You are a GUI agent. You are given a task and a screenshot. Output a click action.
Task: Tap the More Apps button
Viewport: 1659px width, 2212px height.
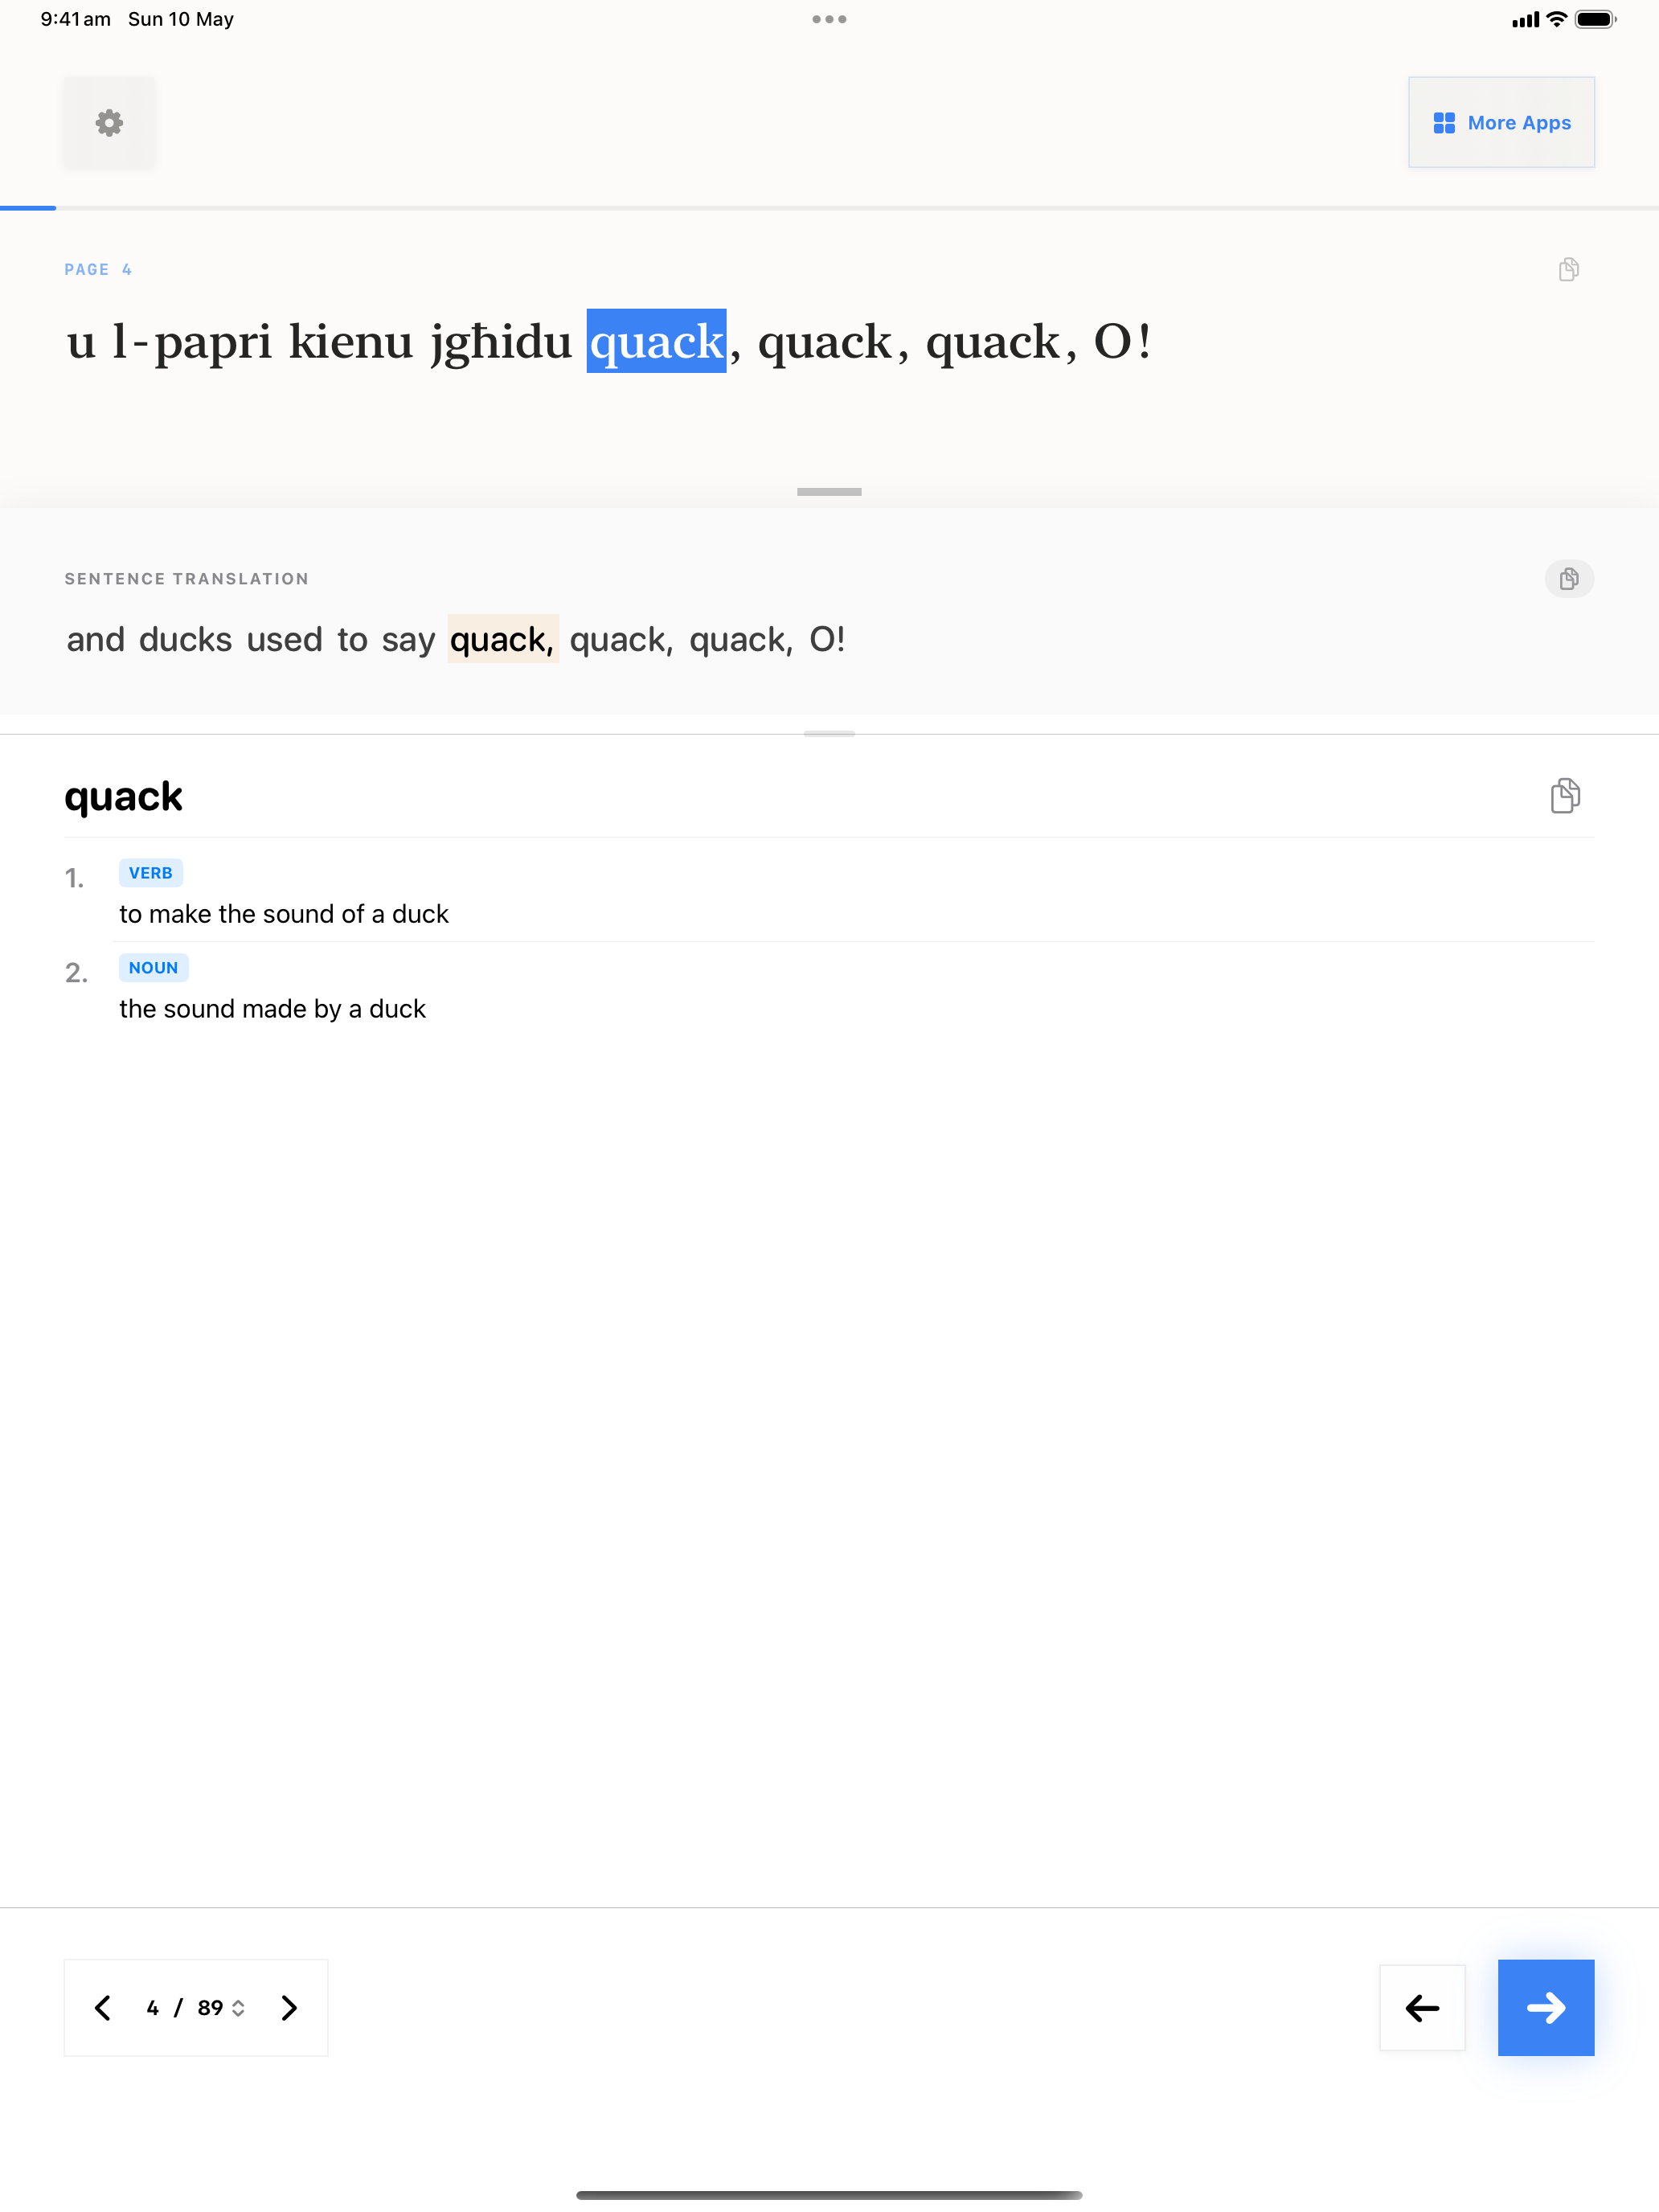point(1501,122)
